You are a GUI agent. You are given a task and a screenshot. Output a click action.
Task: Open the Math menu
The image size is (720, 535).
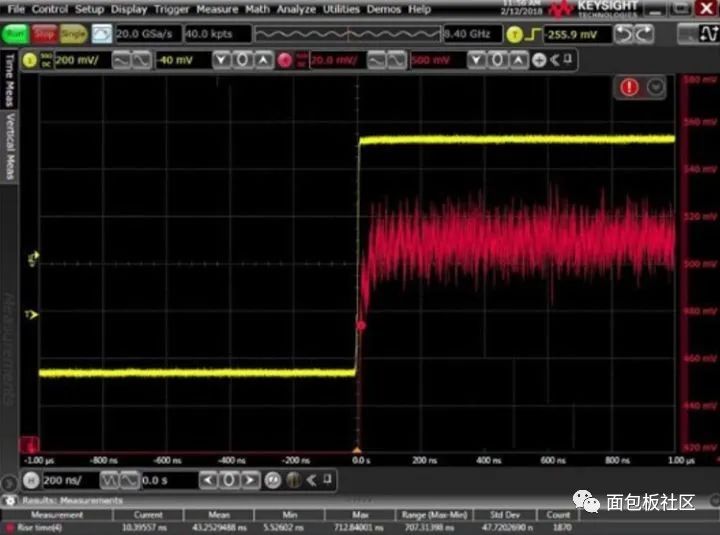(257, 9)
